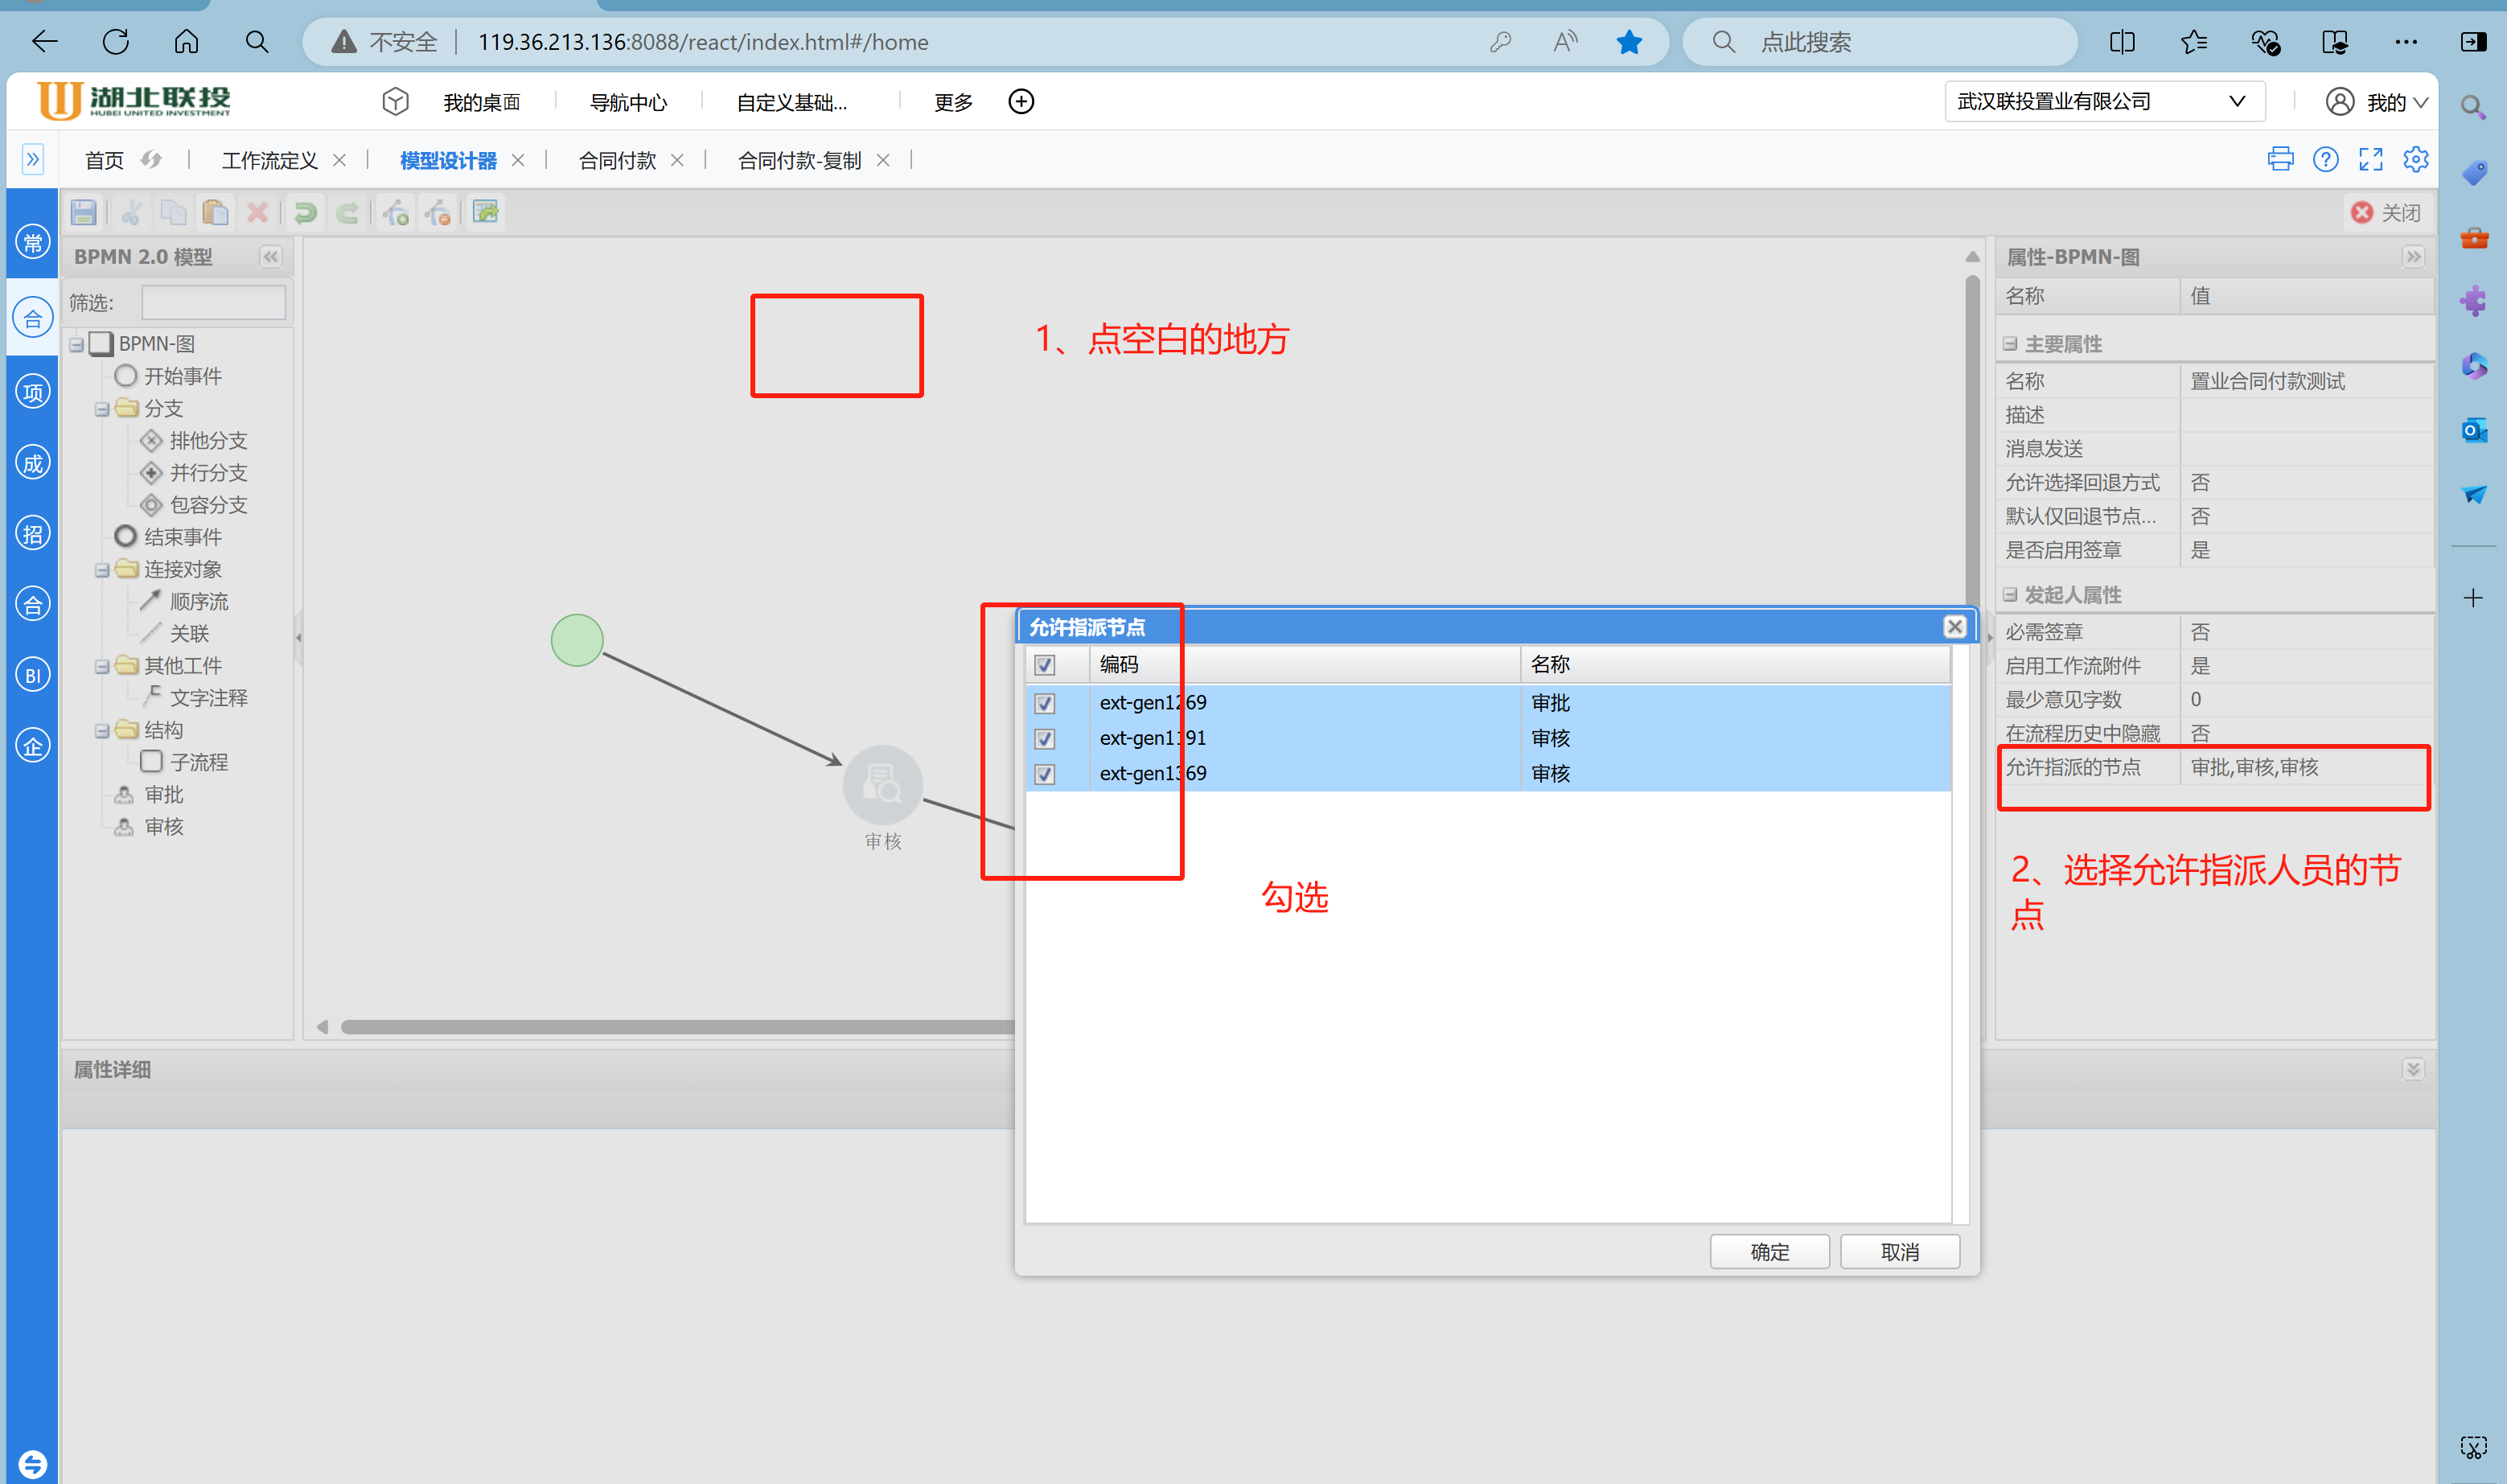Collapse the 分支 folder in tree

(x=102, y=409)
